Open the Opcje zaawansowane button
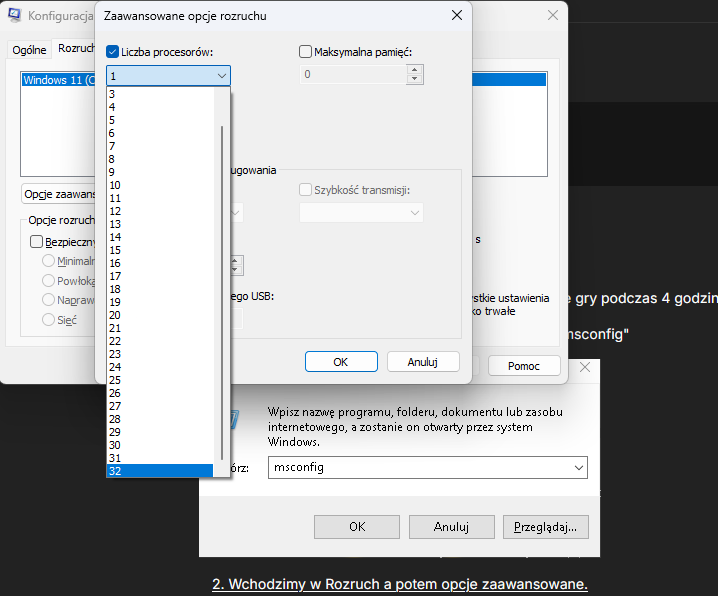This screenshot has width=718, height=596. tap(59, 194)
